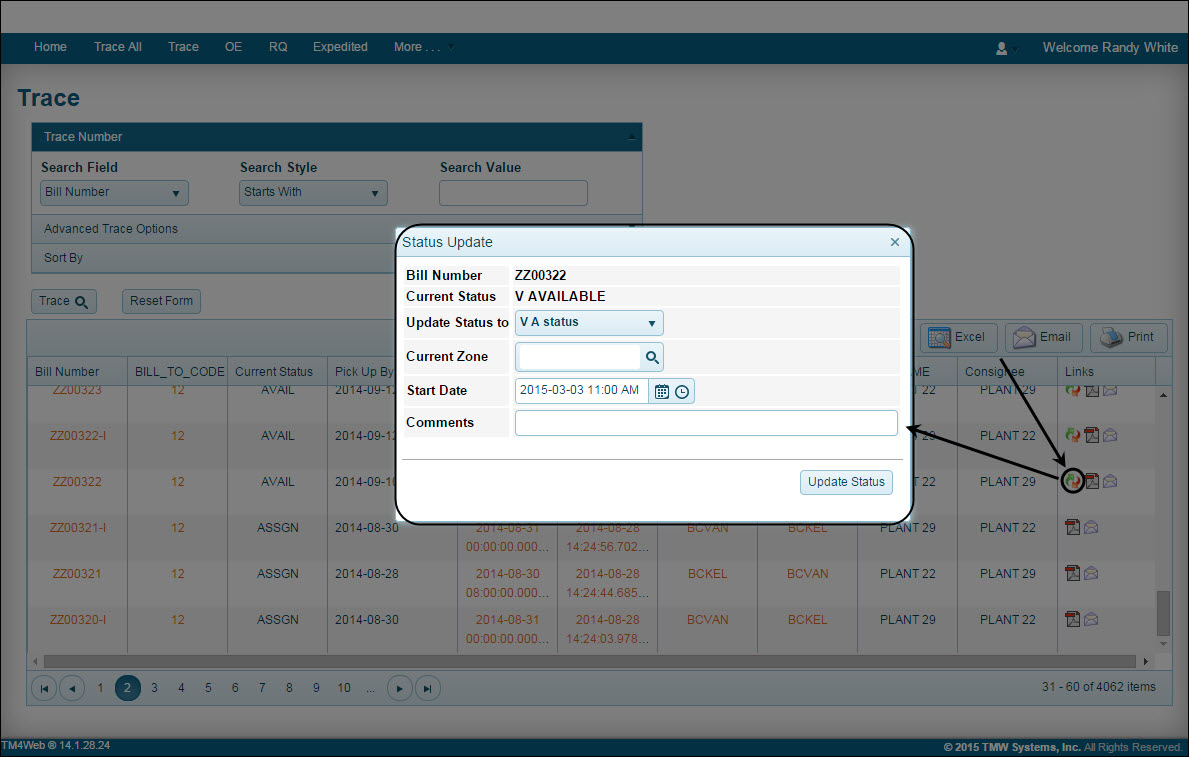Click status update icon for bill ZZ00322-I
1189x757 pixels.
coord(1072,435)
